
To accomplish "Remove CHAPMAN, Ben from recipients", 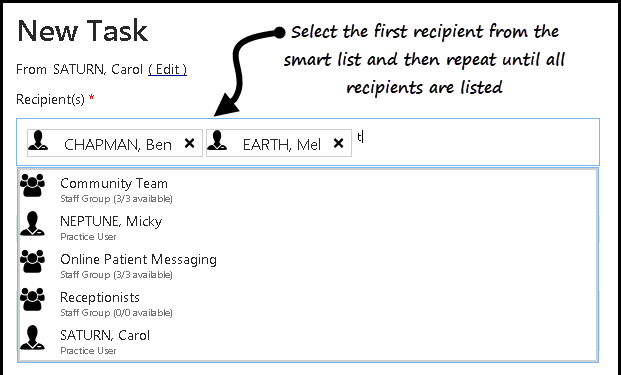I will click(190, 143).
